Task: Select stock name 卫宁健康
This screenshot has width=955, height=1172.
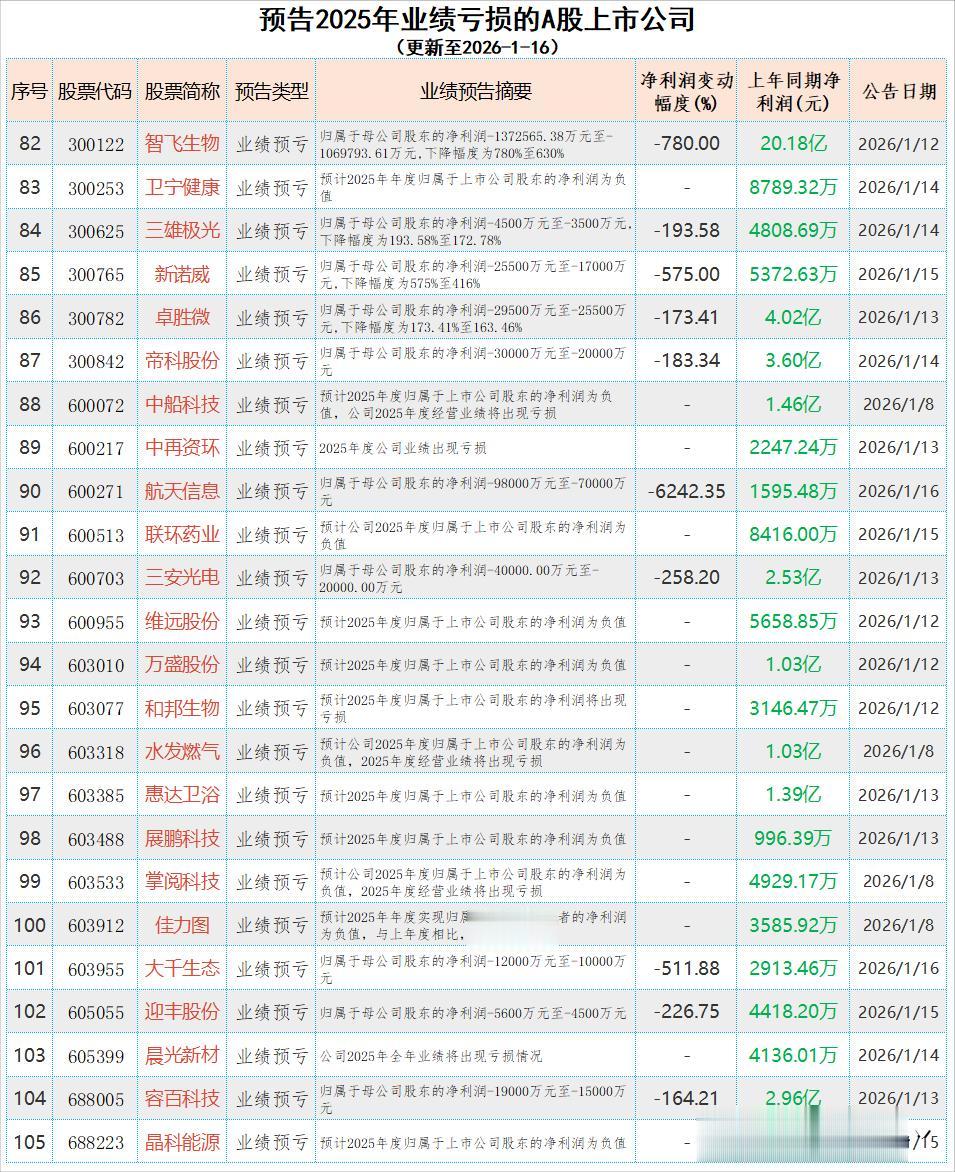Action: click(182, 187)
